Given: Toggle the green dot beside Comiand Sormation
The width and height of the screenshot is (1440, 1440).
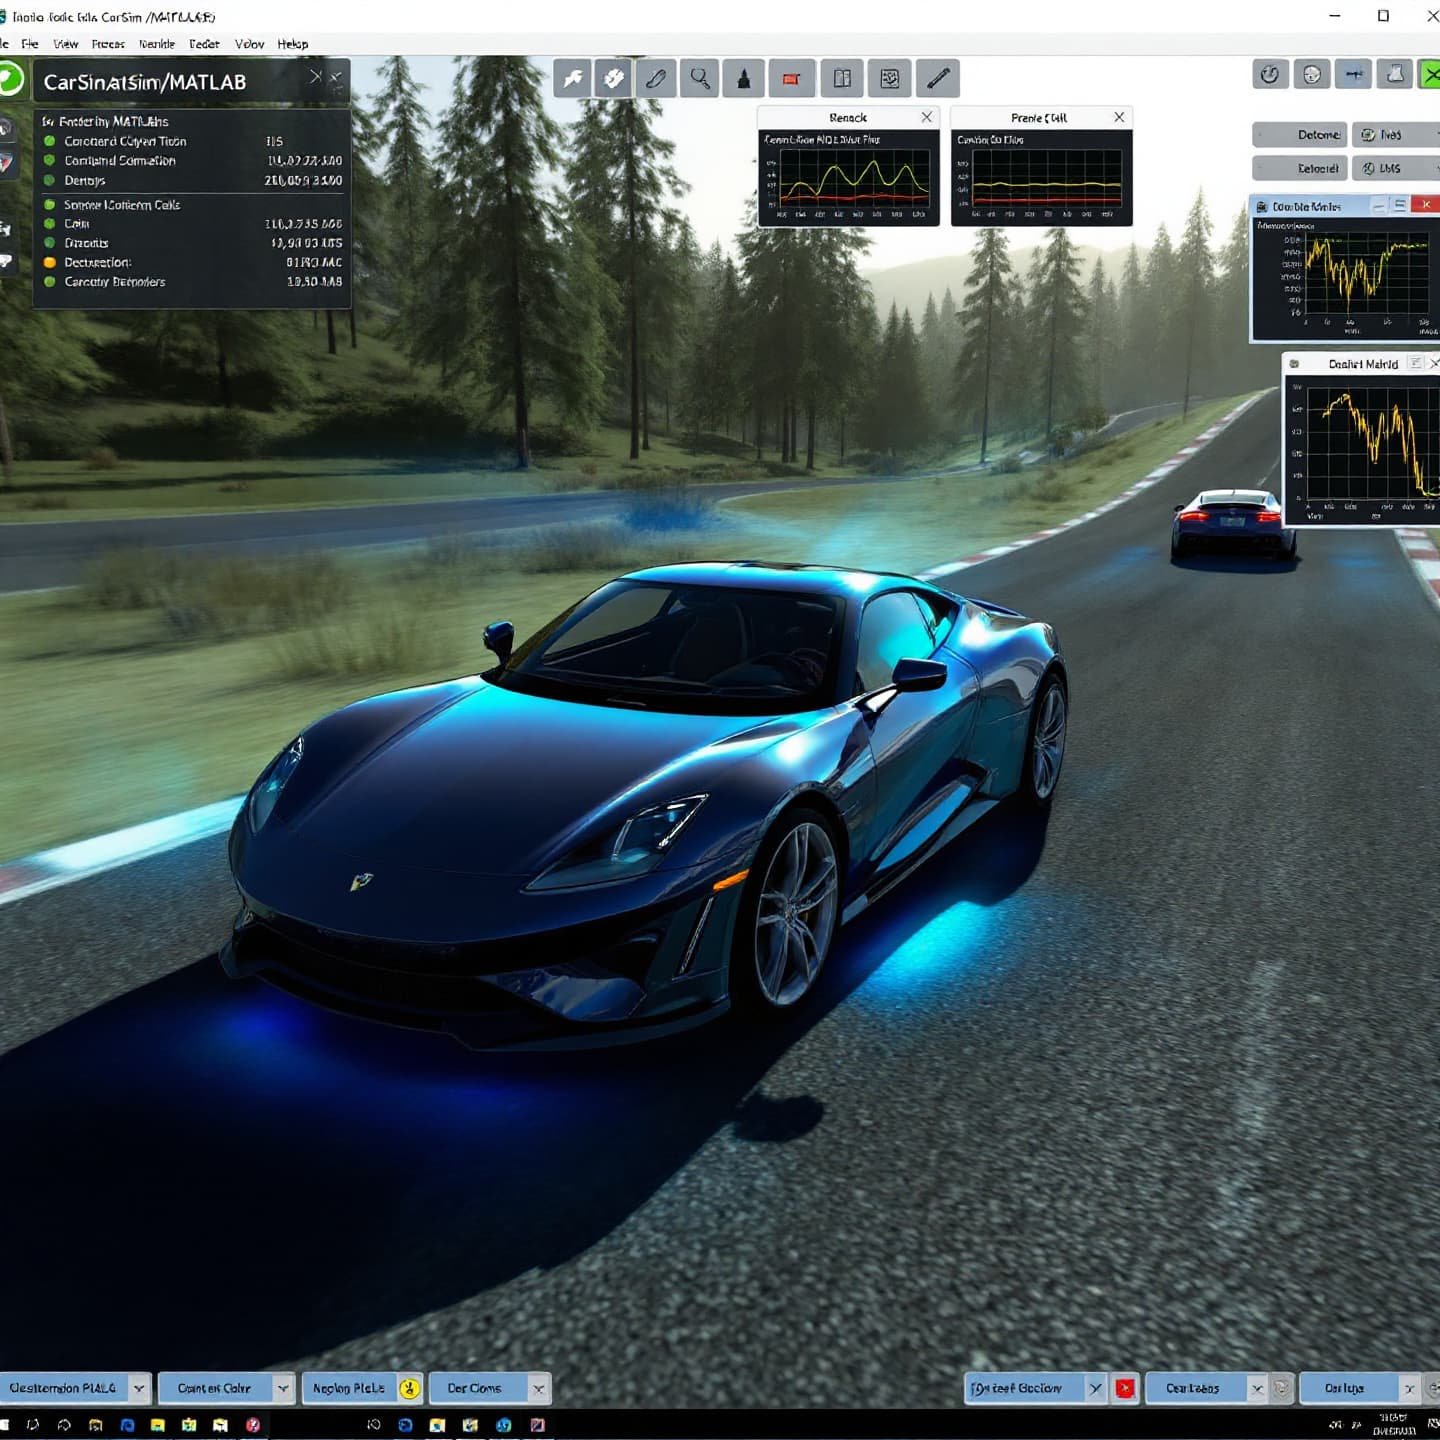Looking at the screenshot, I should (x=49, y=160).
